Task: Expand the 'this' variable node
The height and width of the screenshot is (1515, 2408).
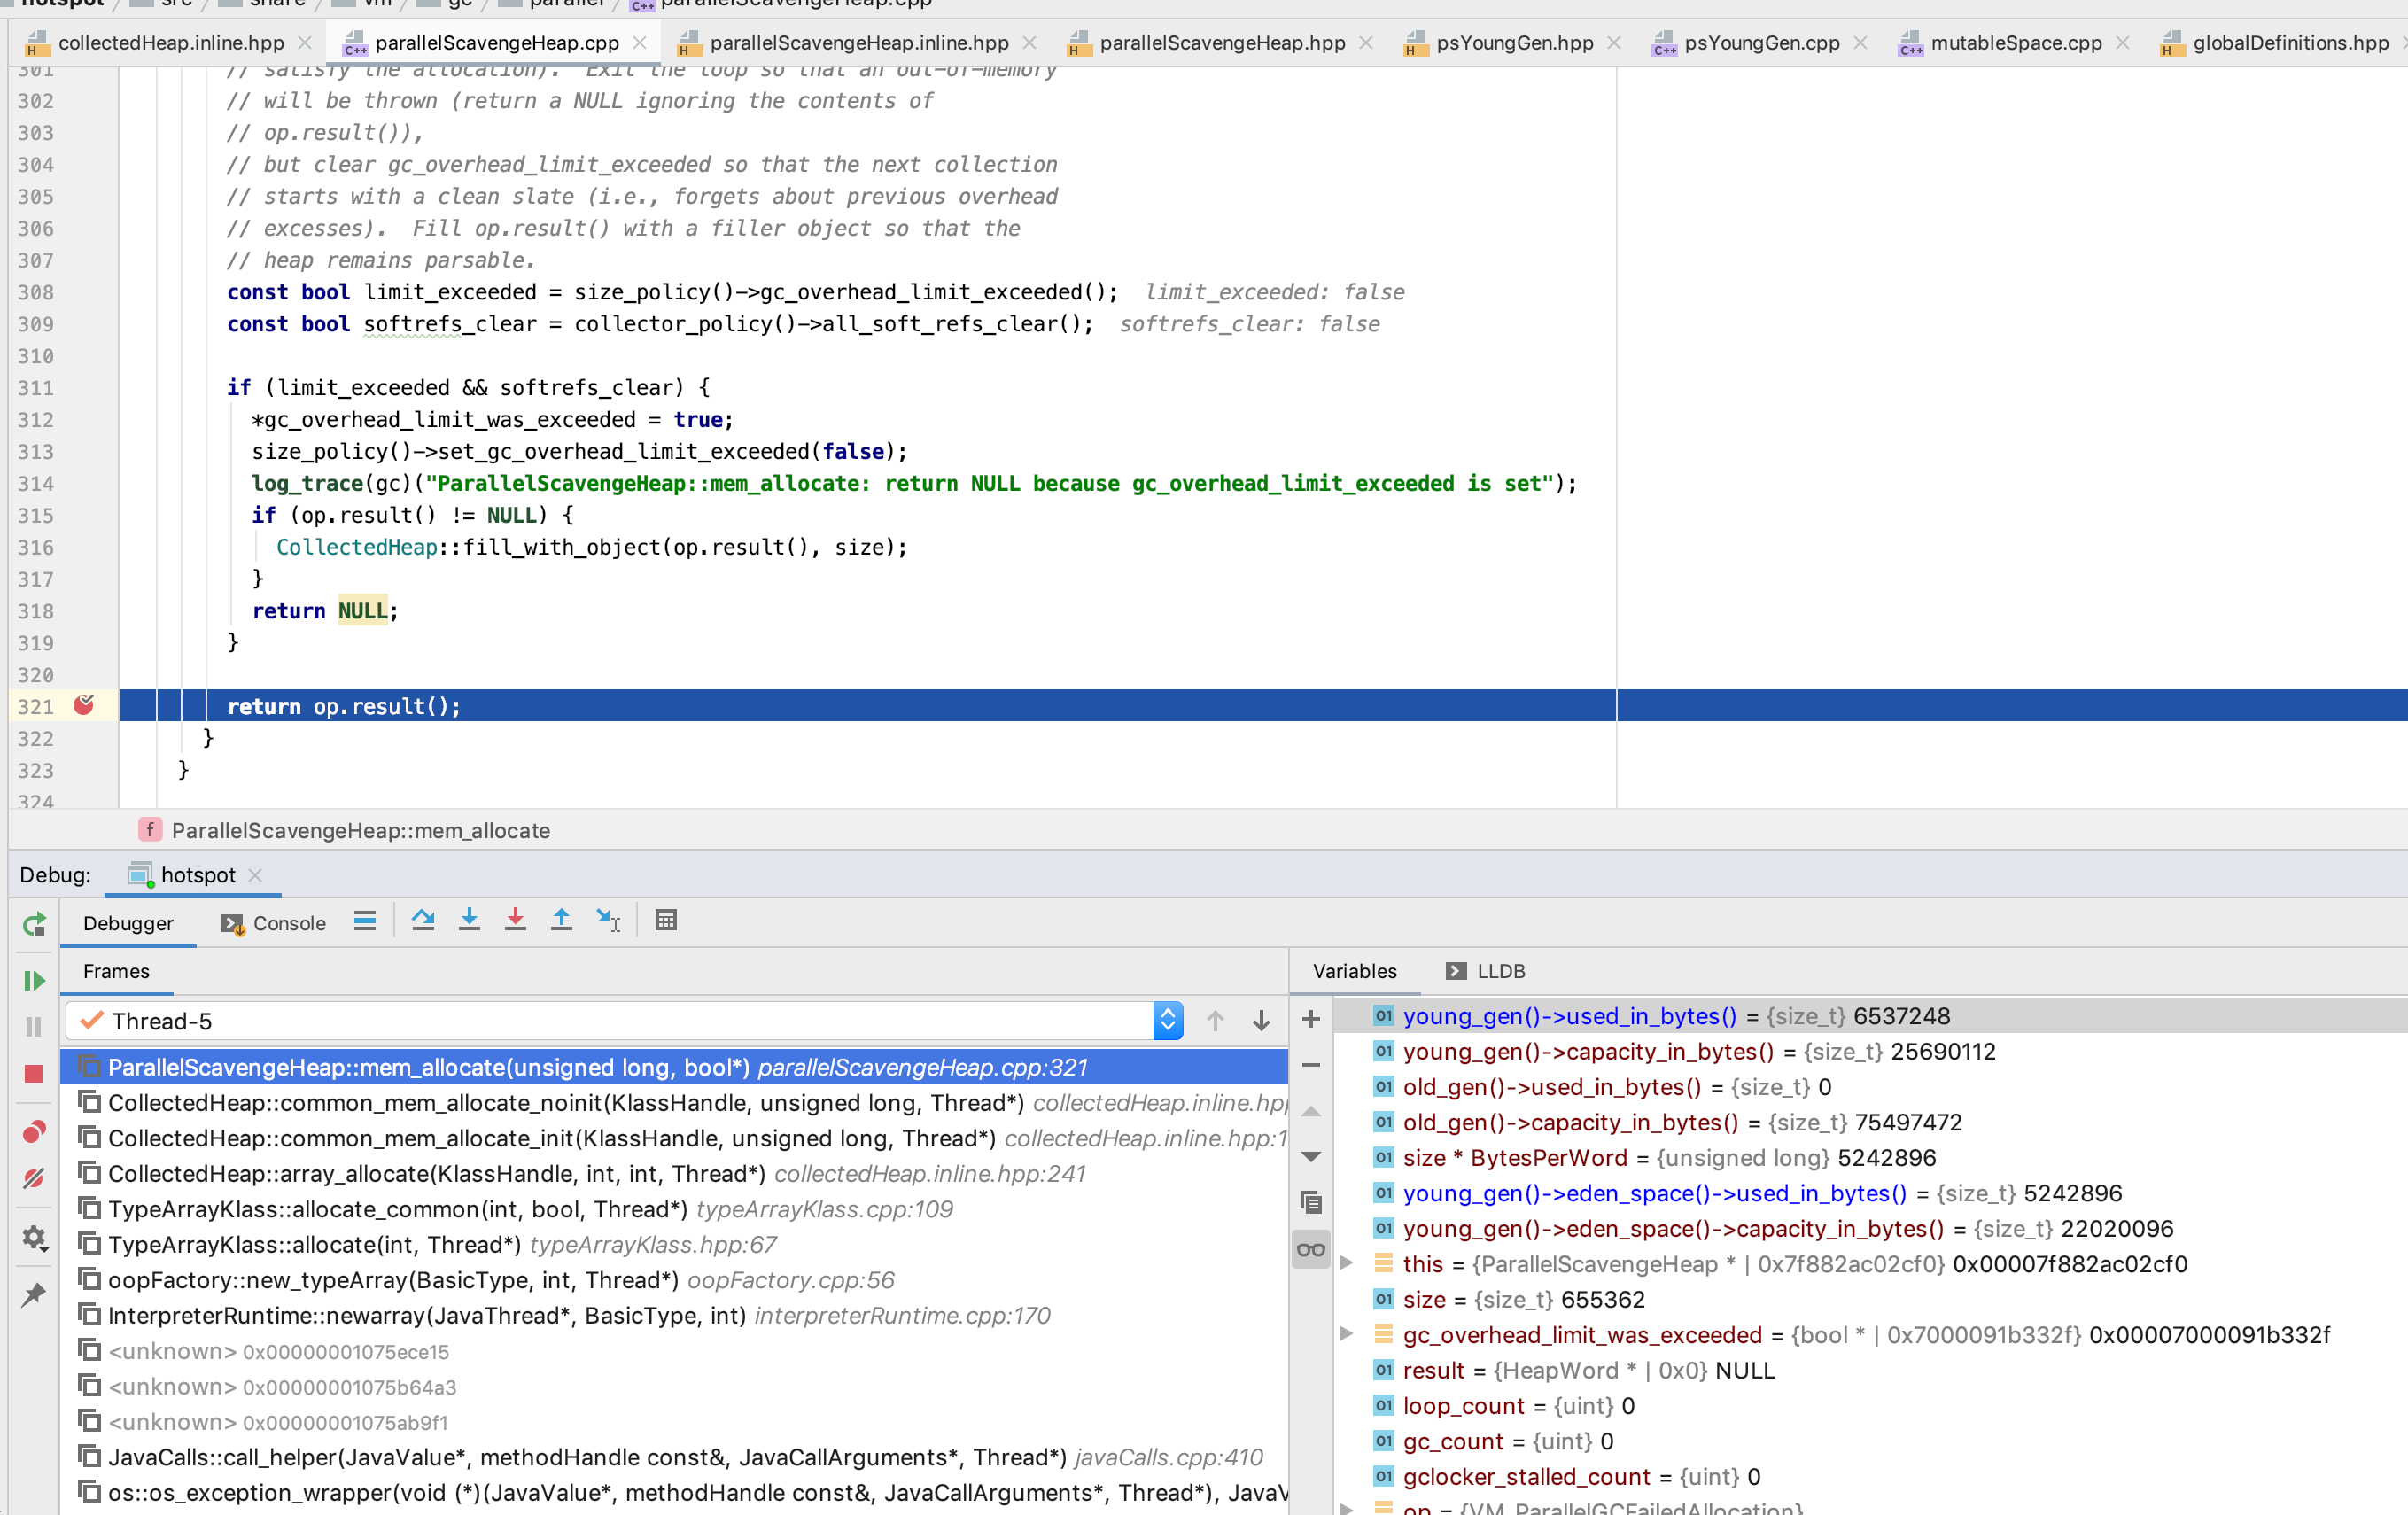Action: 1346,1264
